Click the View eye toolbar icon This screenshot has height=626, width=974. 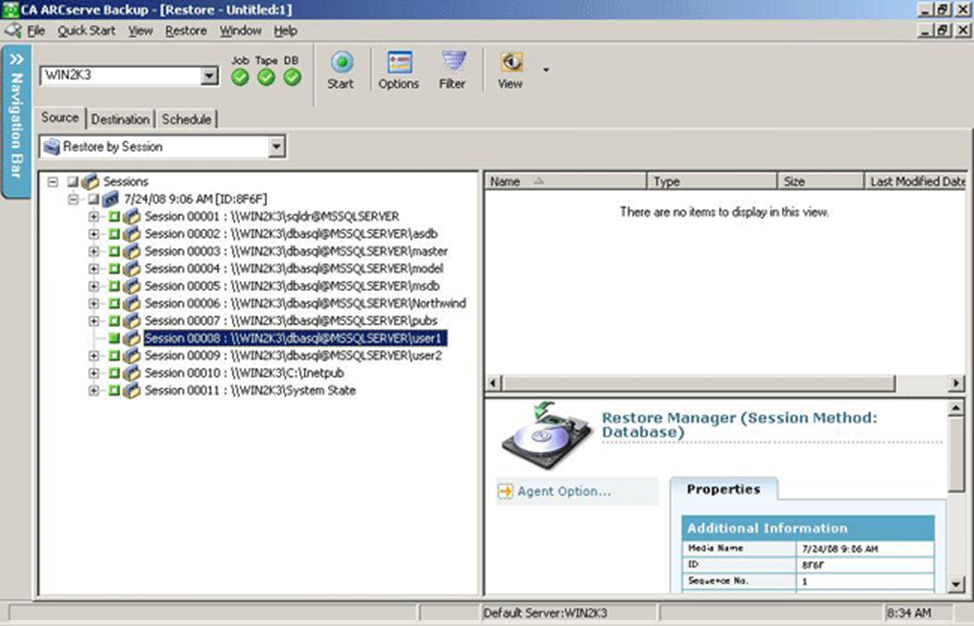pos(511,62)
